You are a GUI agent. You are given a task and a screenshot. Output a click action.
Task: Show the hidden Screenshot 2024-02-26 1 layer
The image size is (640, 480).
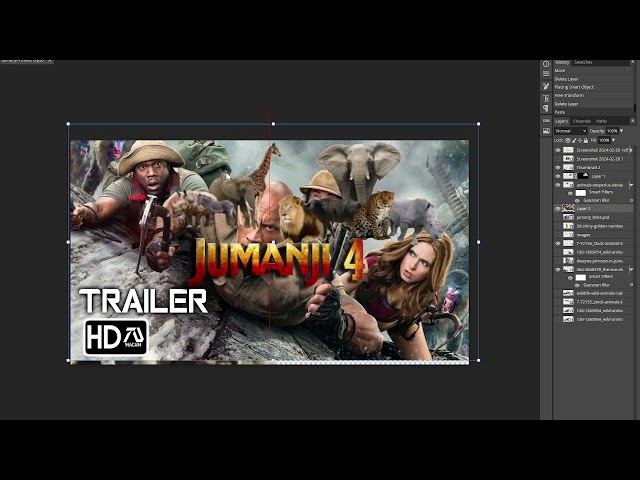[x=558, y=159]
